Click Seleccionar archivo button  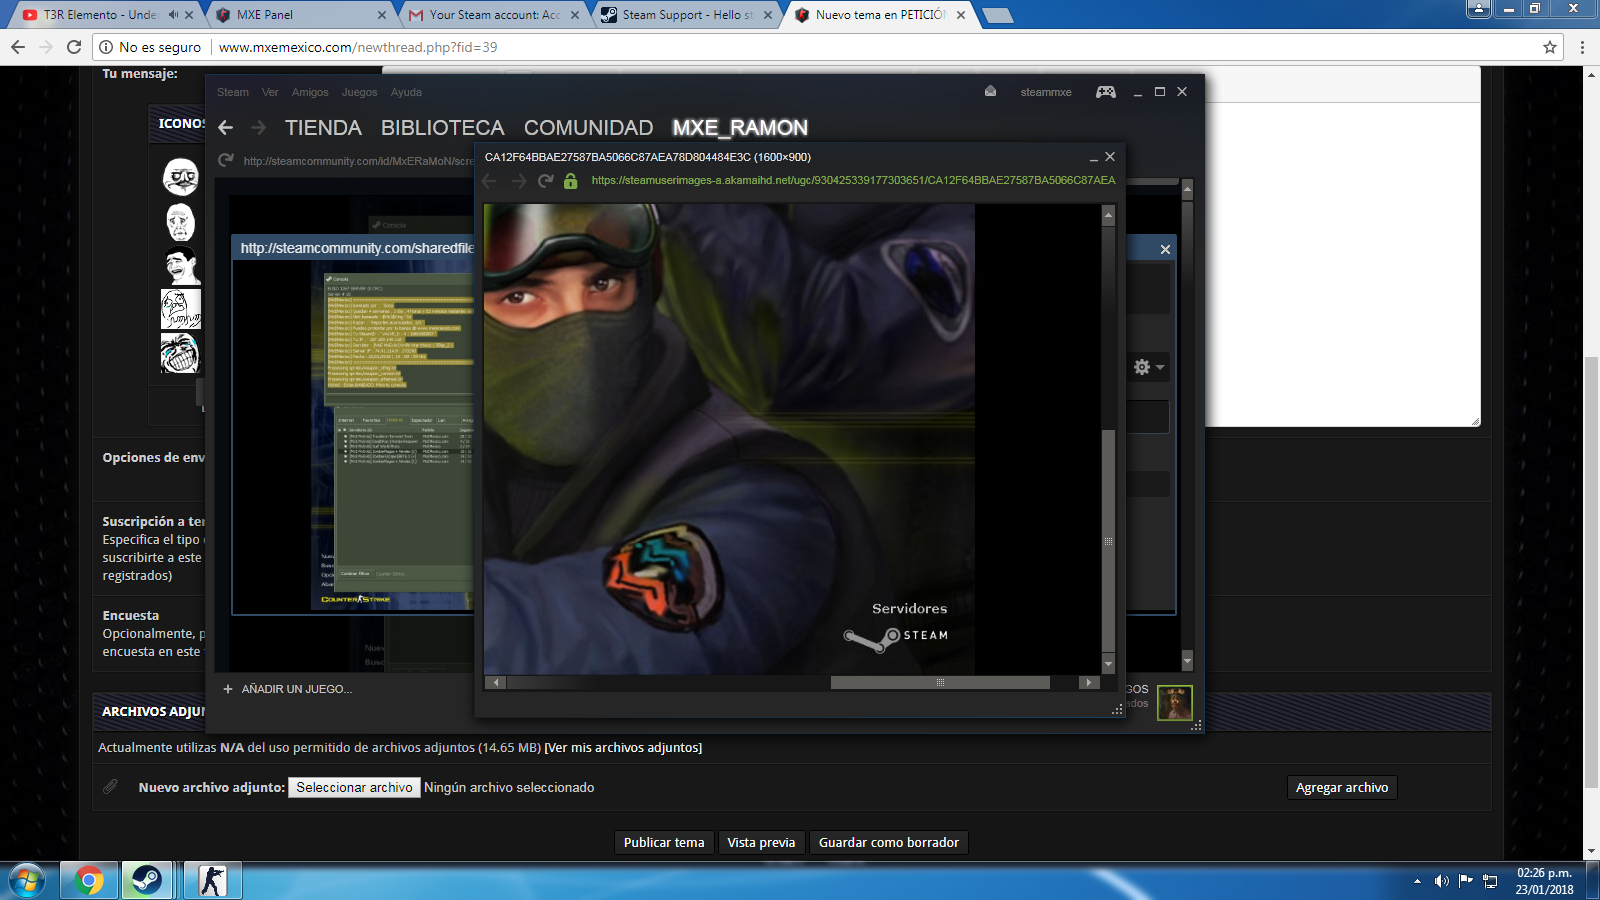pyautogui.click(x=354, y=788)
